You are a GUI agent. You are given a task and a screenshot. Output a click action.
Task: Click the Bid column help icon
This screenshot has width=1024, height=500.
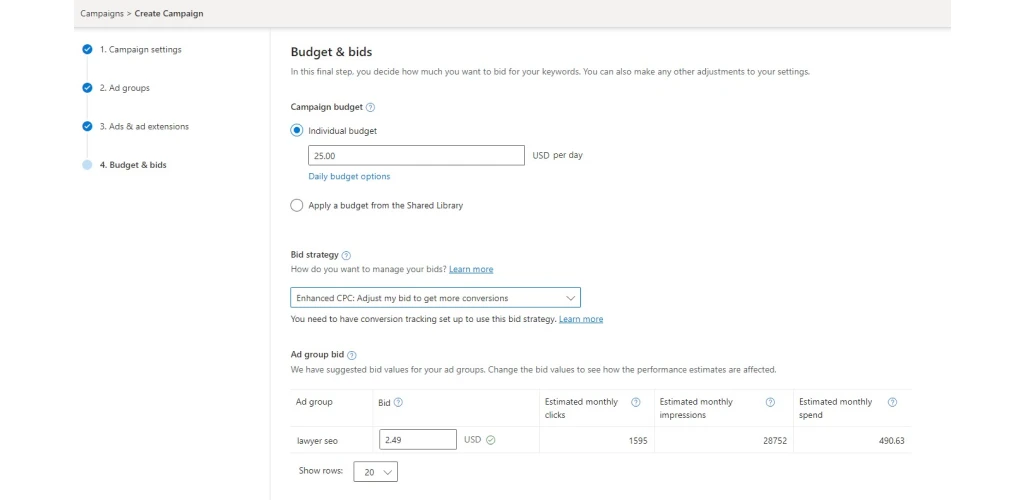coord(398,403)
